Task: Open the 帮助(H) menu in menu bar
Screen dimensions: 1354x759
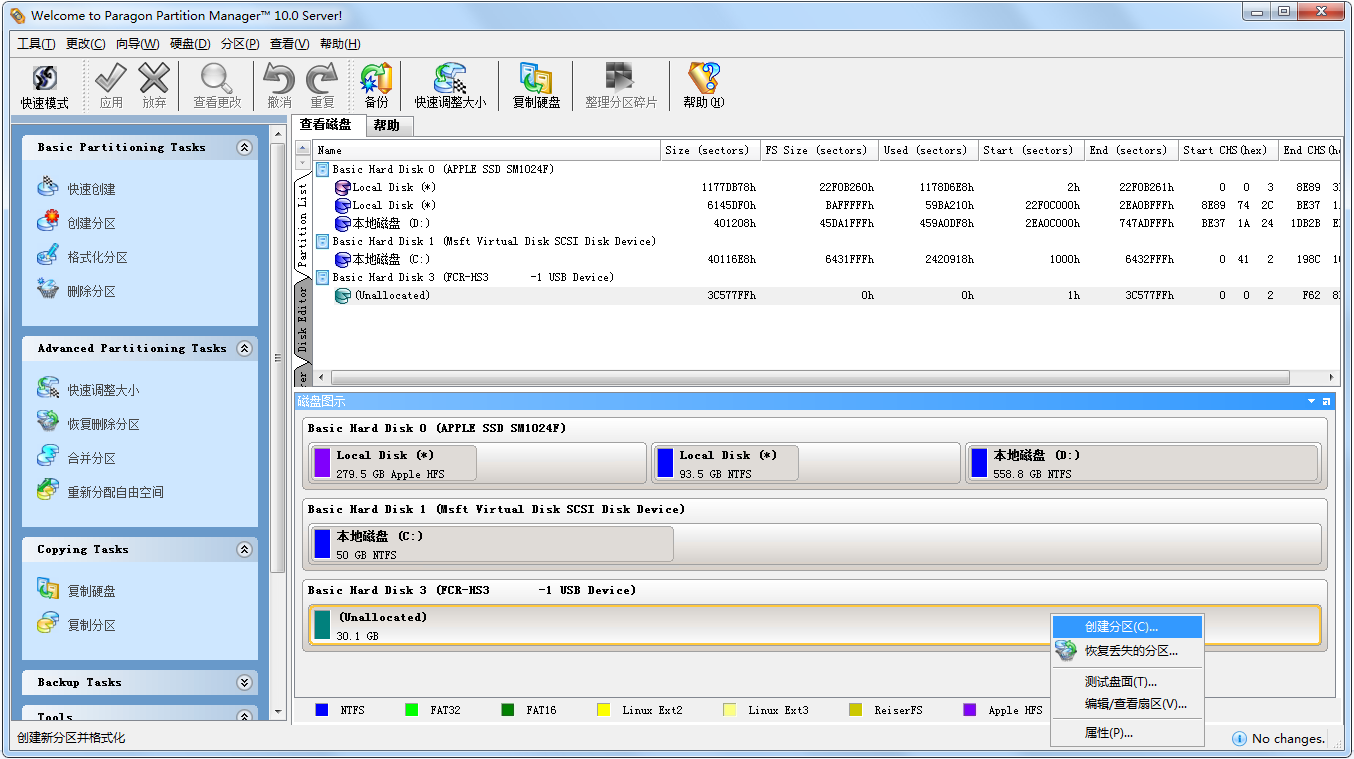Action: 340,44
